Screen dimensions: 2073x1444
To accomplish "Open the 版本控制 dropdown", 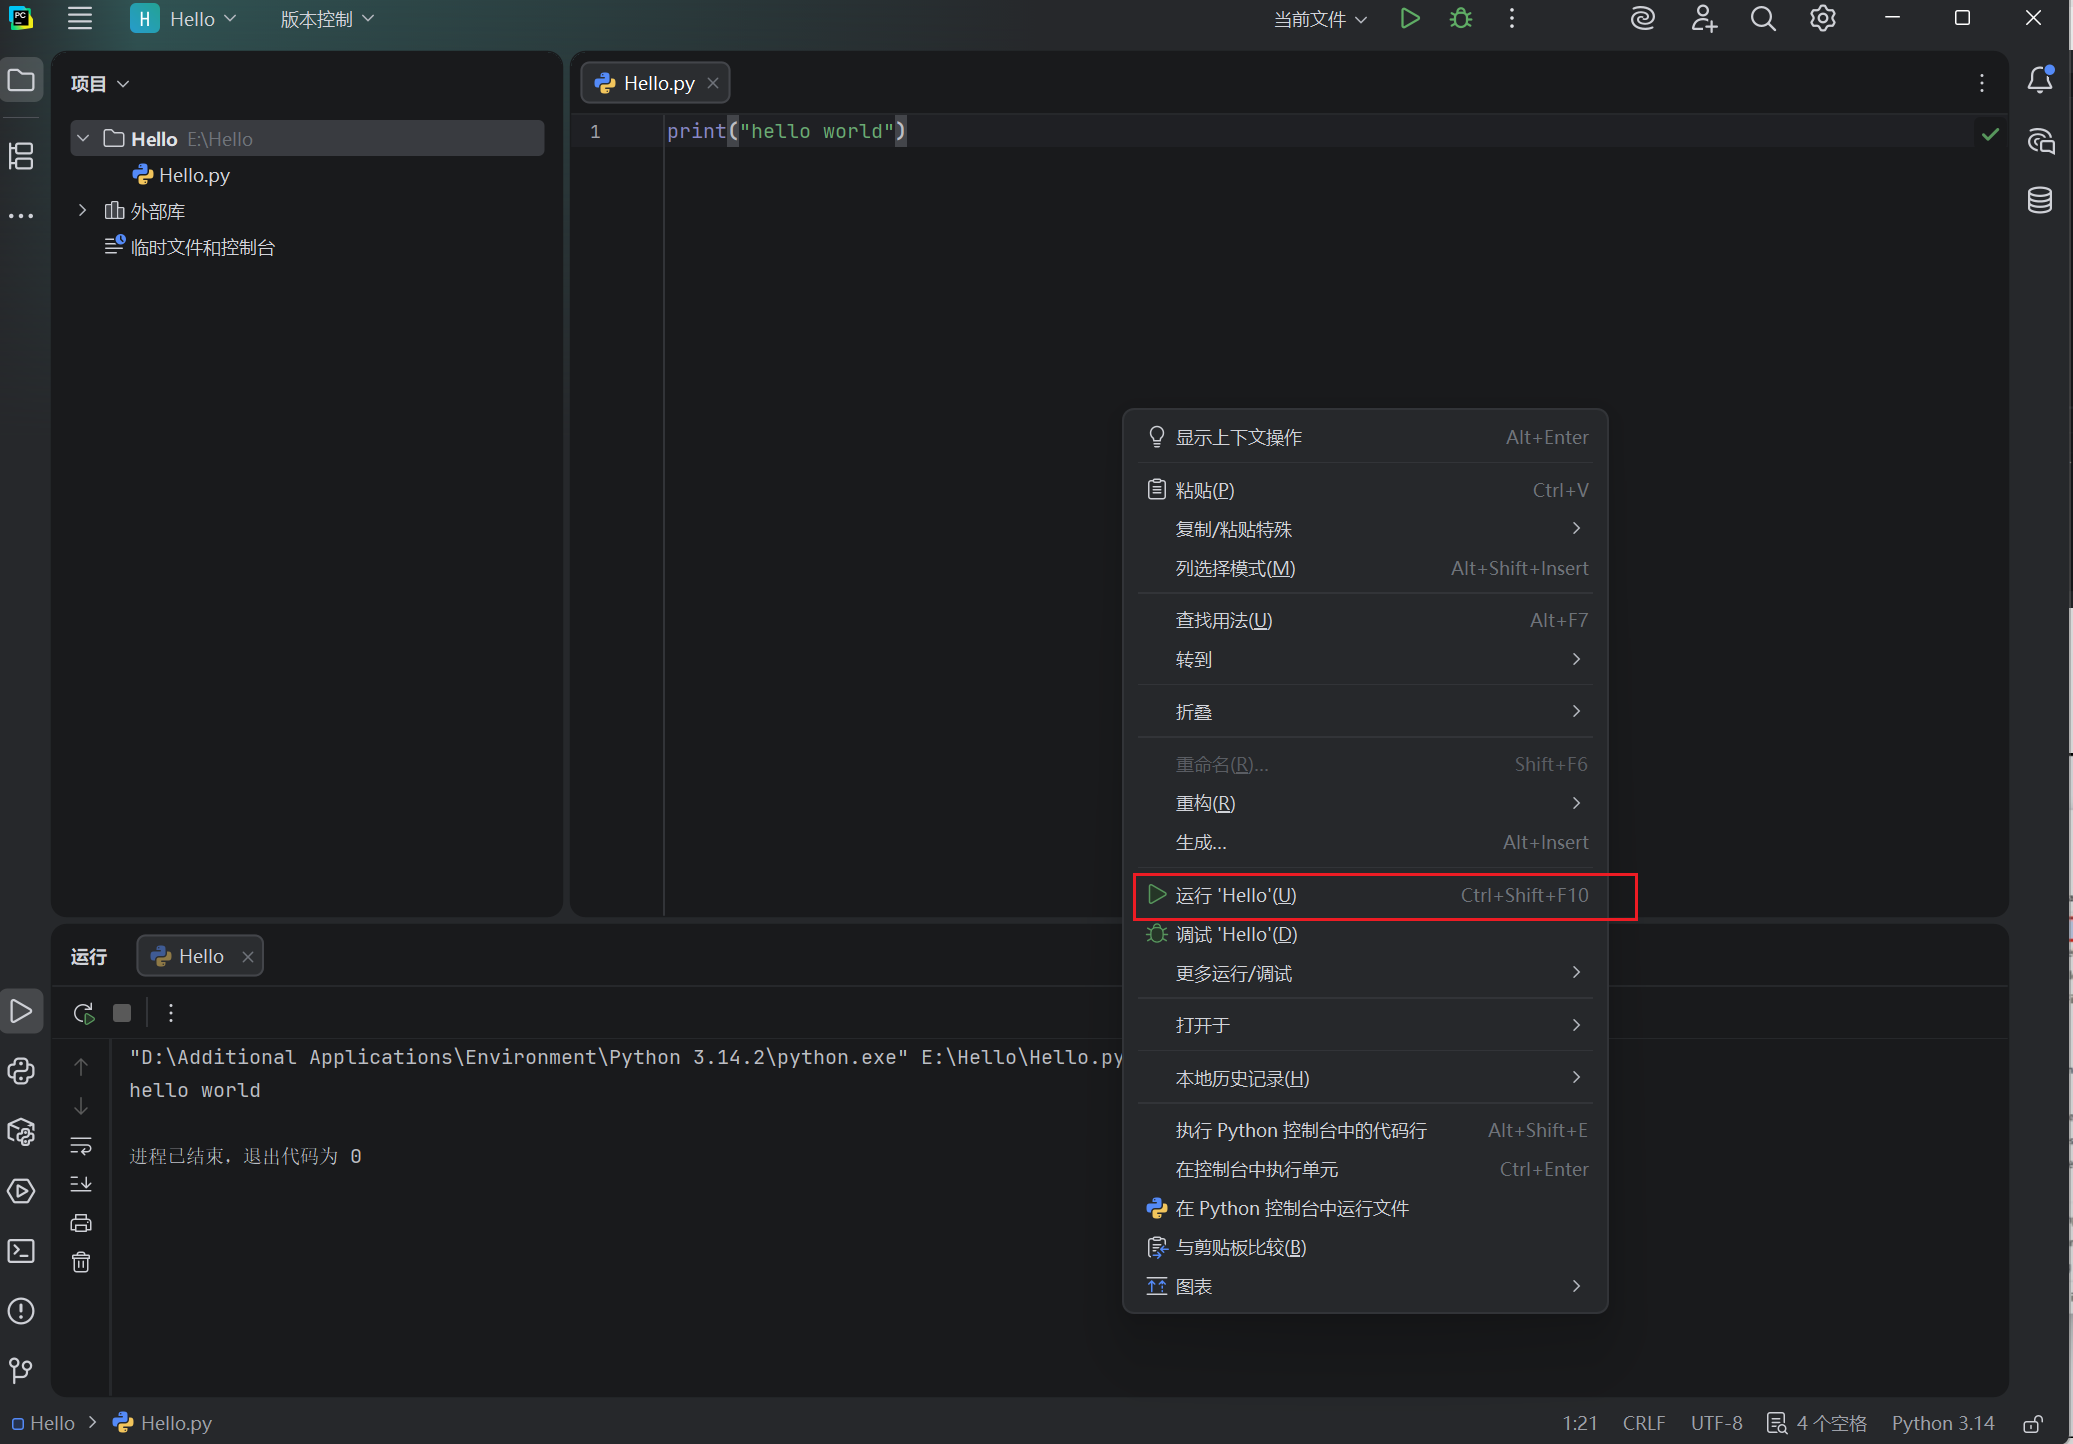I will (327, 19).
